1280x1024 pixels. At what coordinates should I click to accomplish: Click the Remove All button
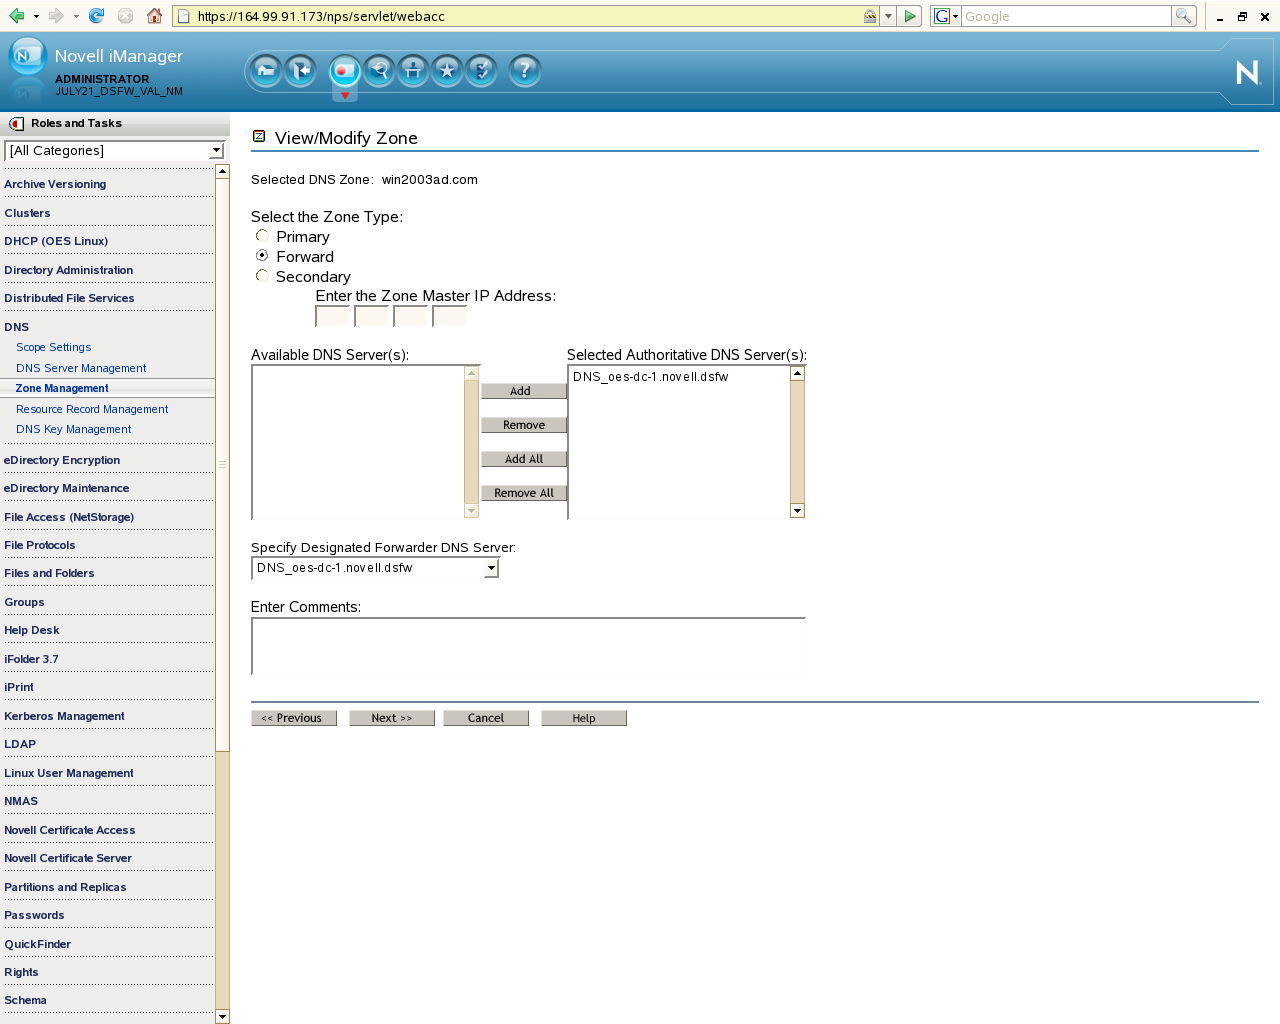point(524,493)
